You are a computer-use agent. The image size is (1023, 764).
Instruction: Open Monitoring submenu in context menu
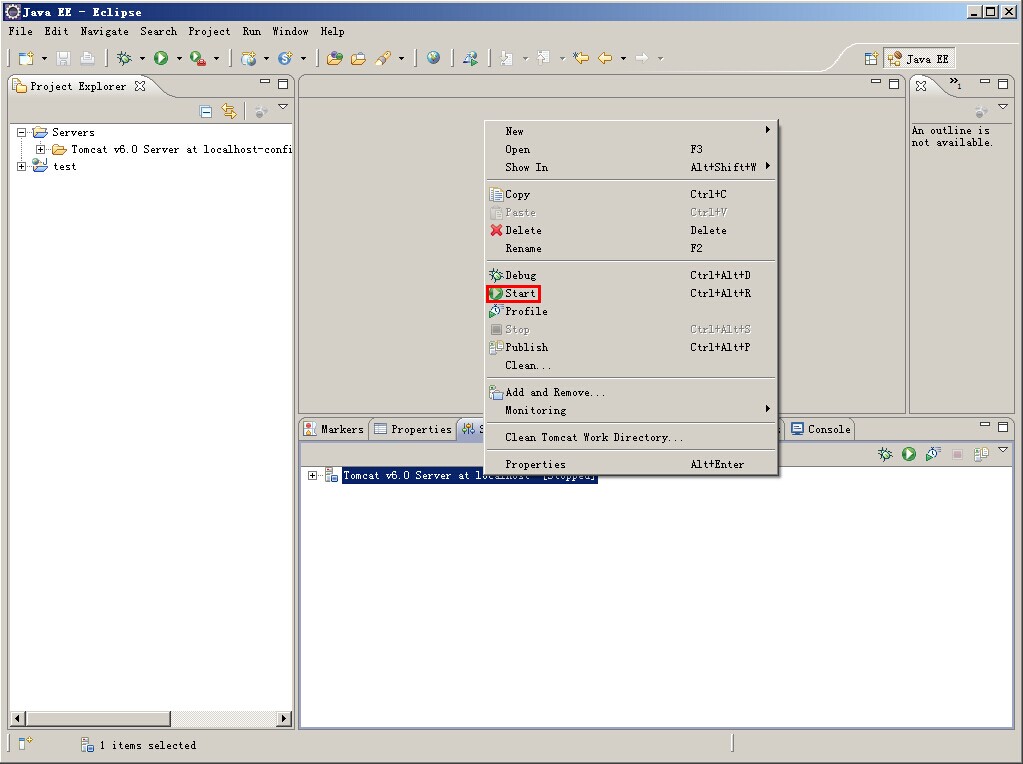pos(631,410)
